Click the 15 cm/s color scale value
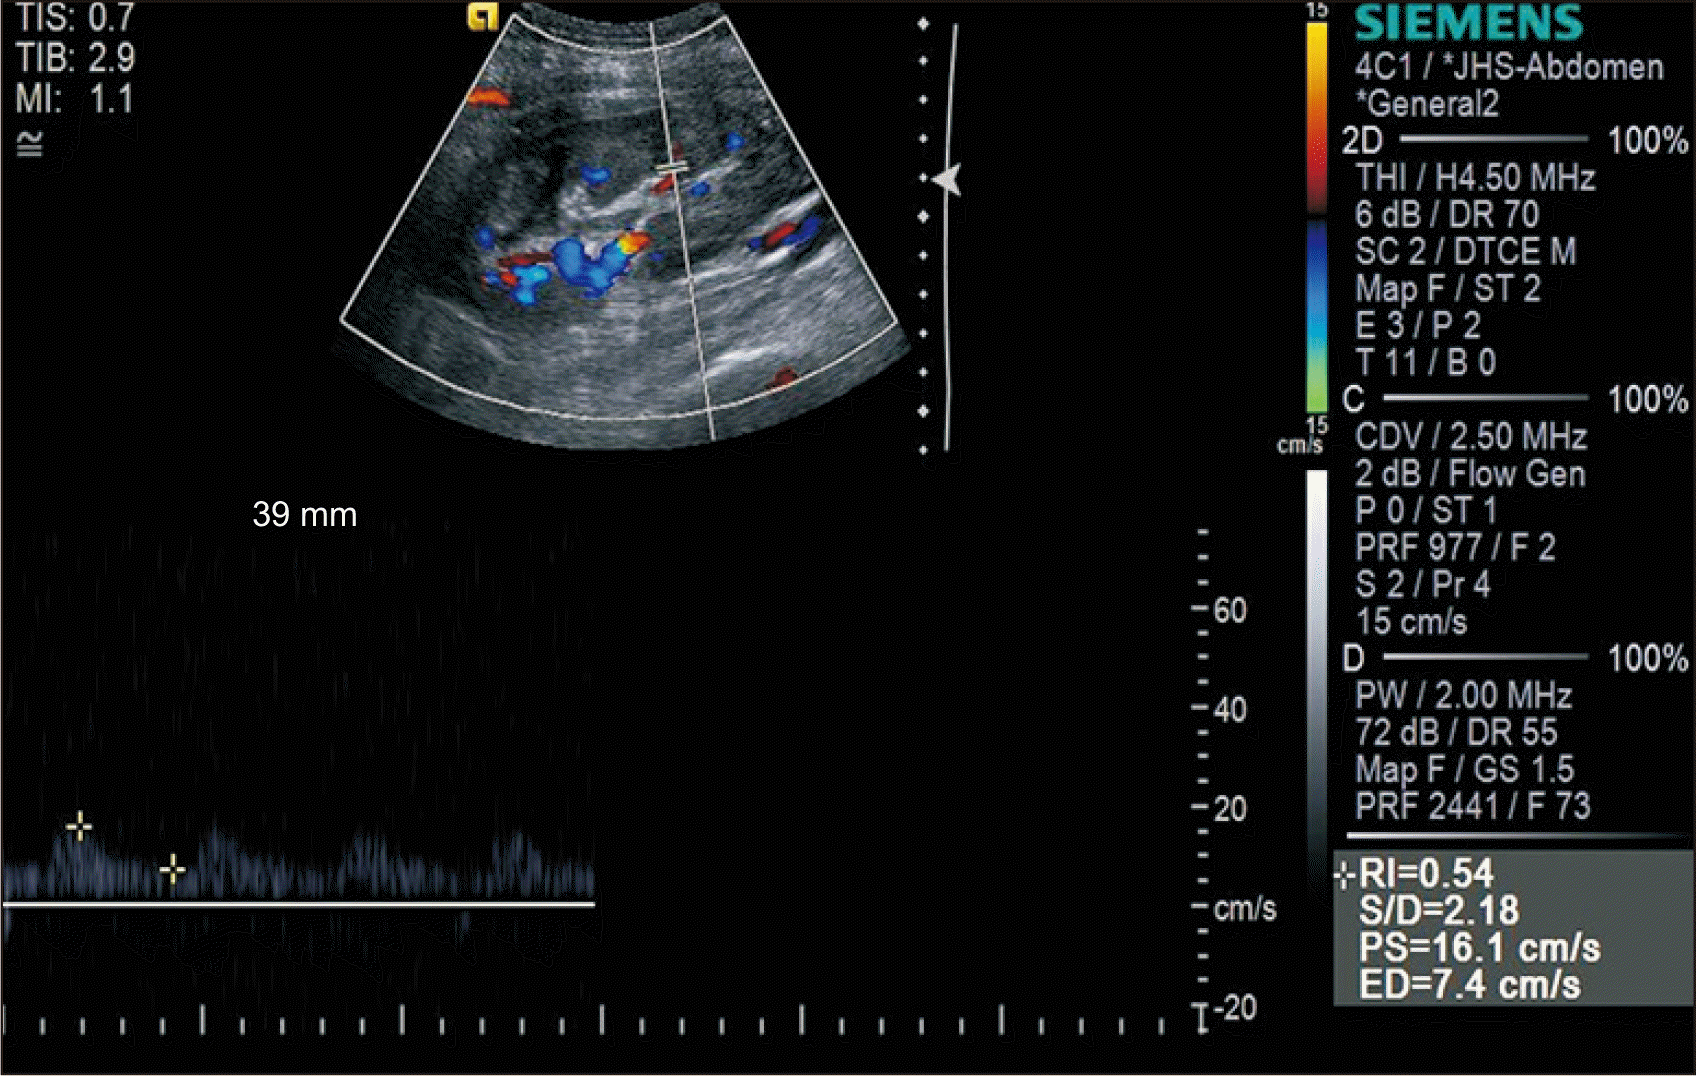 (x=1411, y=621)
